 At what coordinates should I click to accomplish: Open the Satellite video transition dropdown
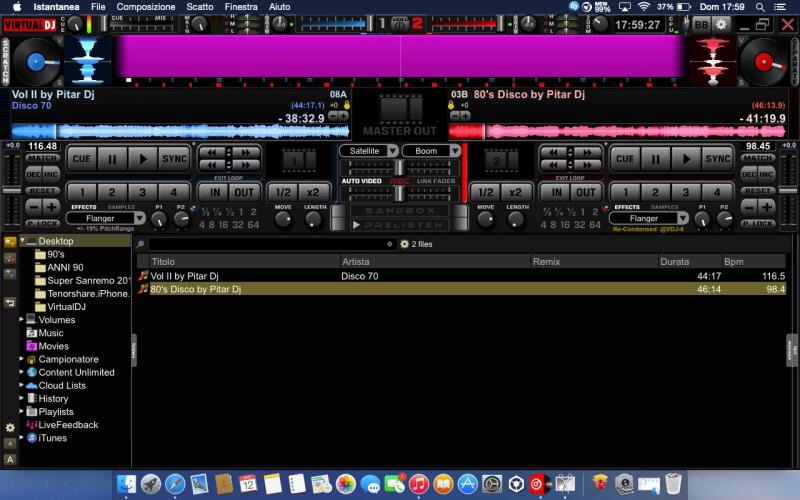coord(369,151)
